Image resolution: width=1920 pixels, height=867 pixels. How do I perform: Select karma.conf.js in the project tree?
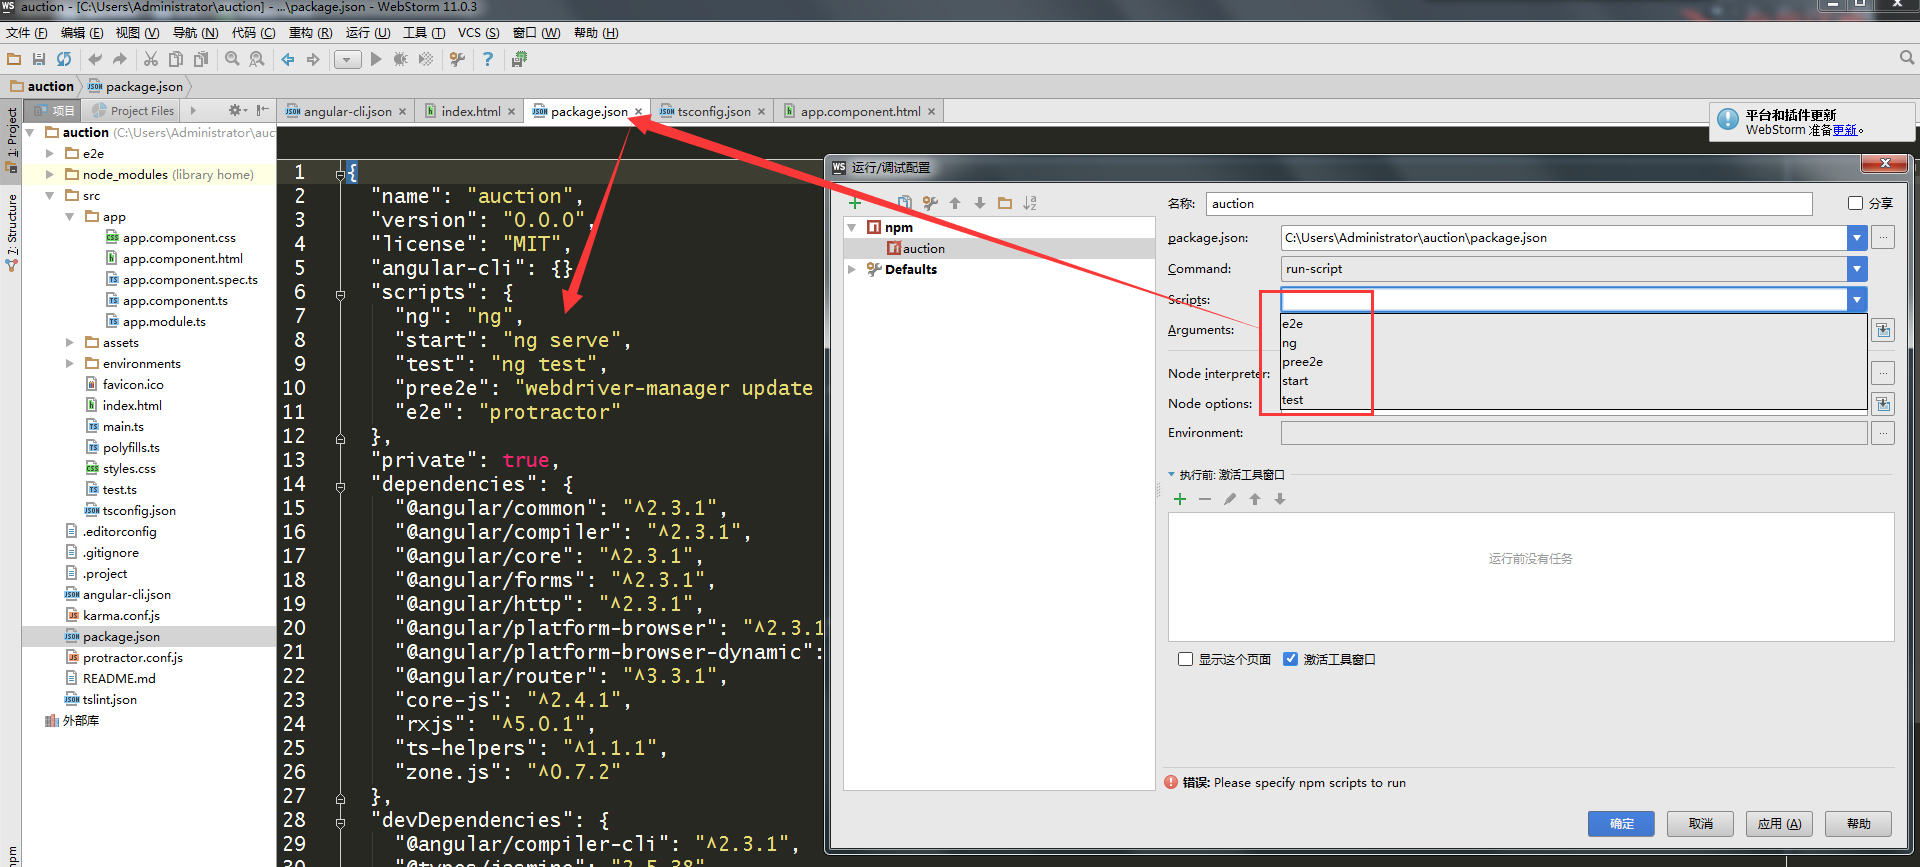pyautogui.click(x=120, y=615)
